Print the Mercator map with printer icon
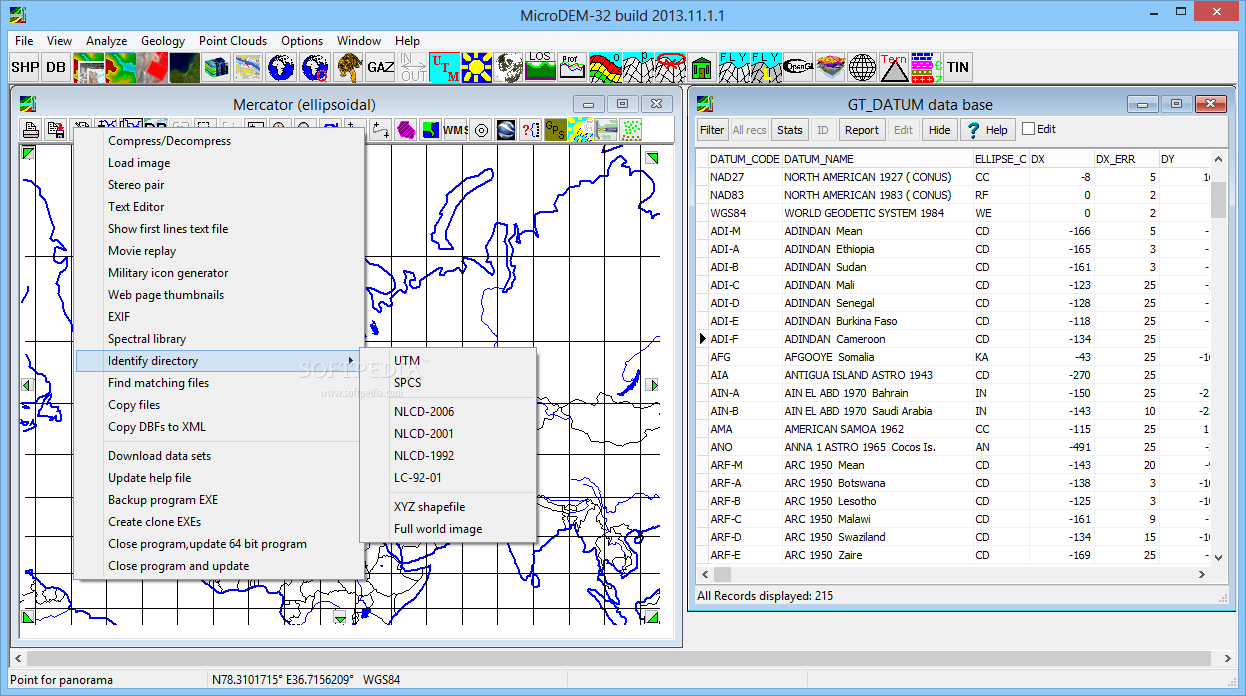The height and width of the screenshot is (696, 1246). click(31, 129)
